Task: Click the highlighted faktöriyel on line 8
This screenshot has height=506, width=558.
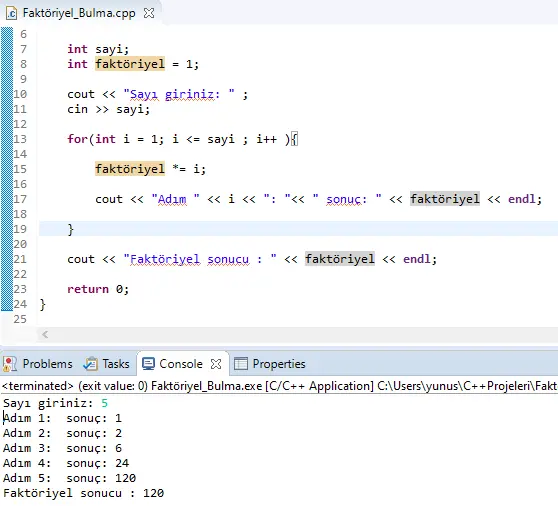Action: point(130,64)
